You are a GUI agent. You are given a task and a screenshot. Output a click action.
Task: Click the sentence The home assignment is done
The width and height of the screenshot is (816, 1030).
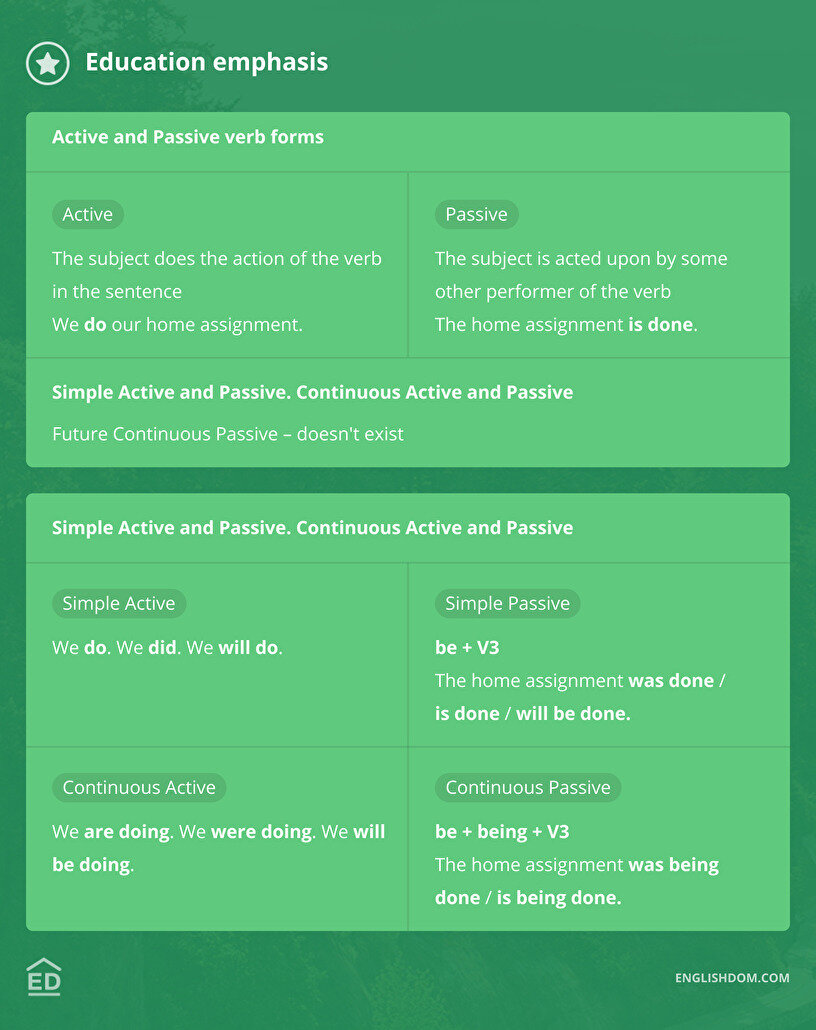tap(566, 324)
